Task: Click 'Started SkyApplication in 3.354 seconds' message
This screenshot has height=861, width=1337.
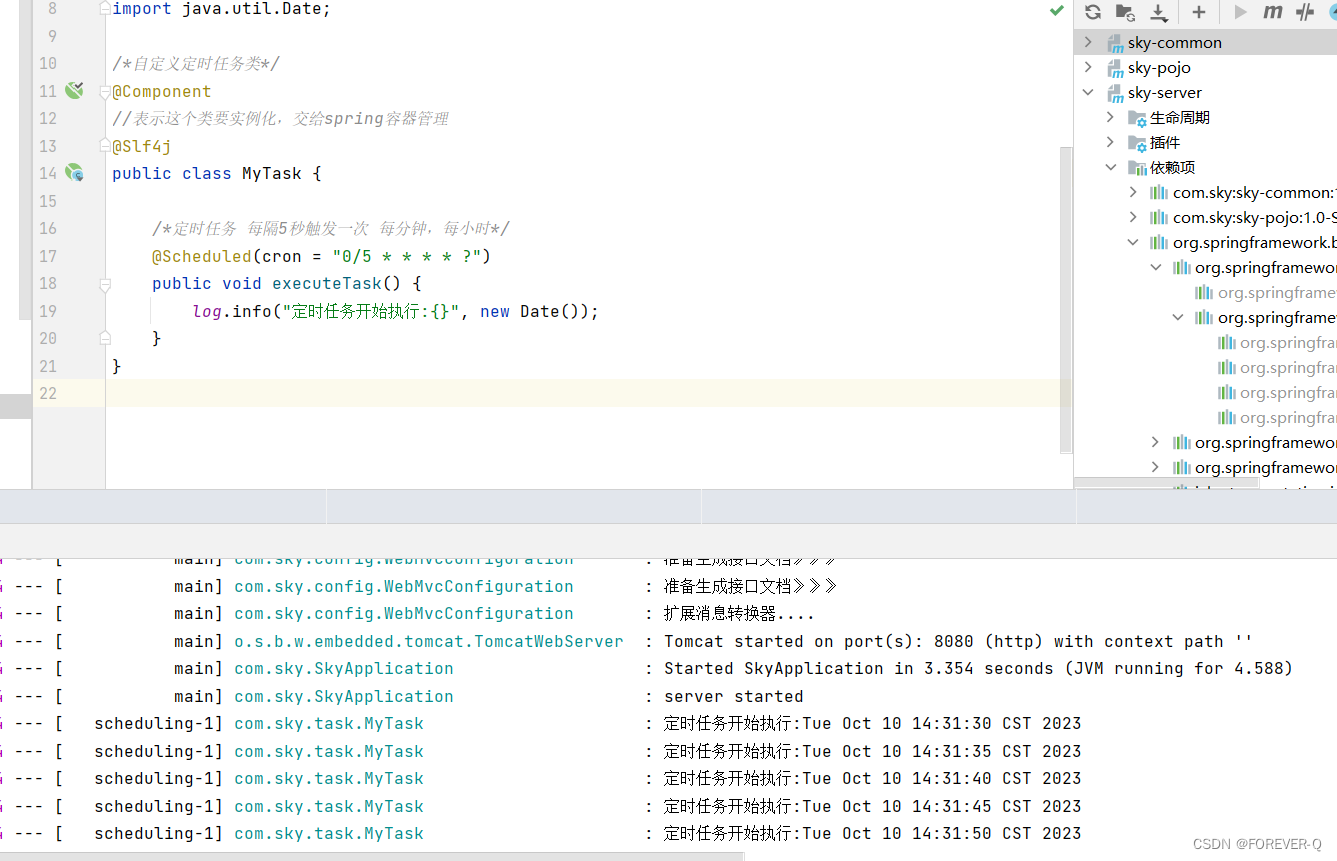Action: point(978,668)
